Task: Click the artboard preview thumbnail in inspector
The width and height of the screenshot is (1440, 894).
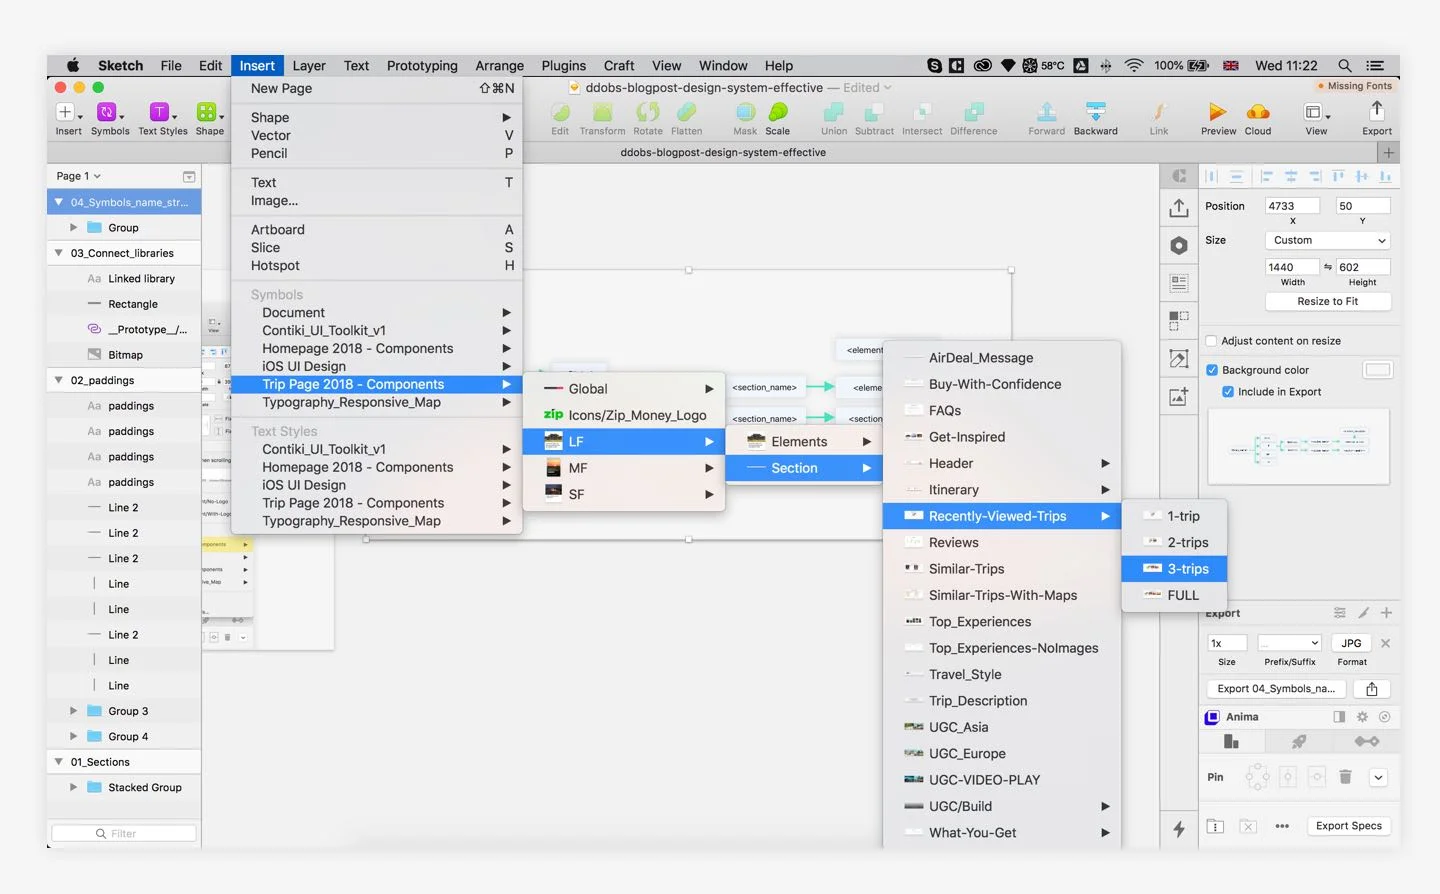Action: [1298, 447]
